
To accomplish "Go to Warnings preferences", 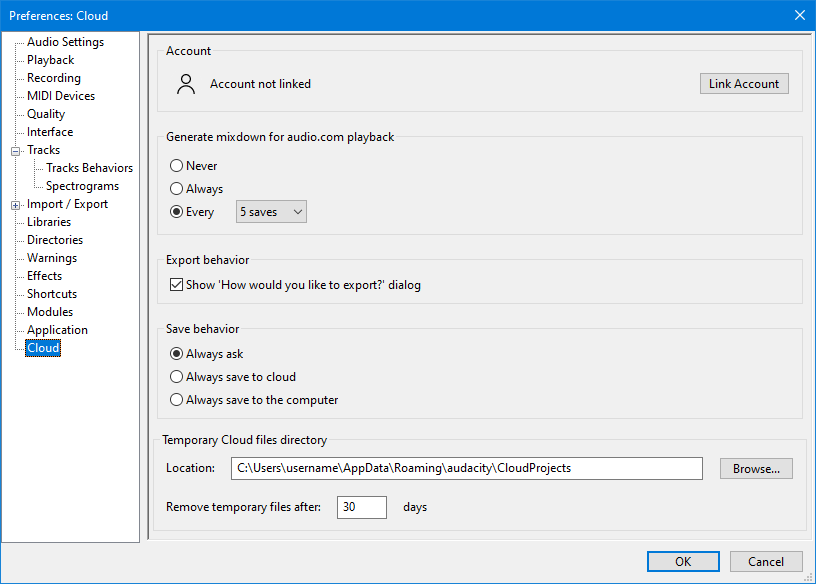I will point(52,258).
